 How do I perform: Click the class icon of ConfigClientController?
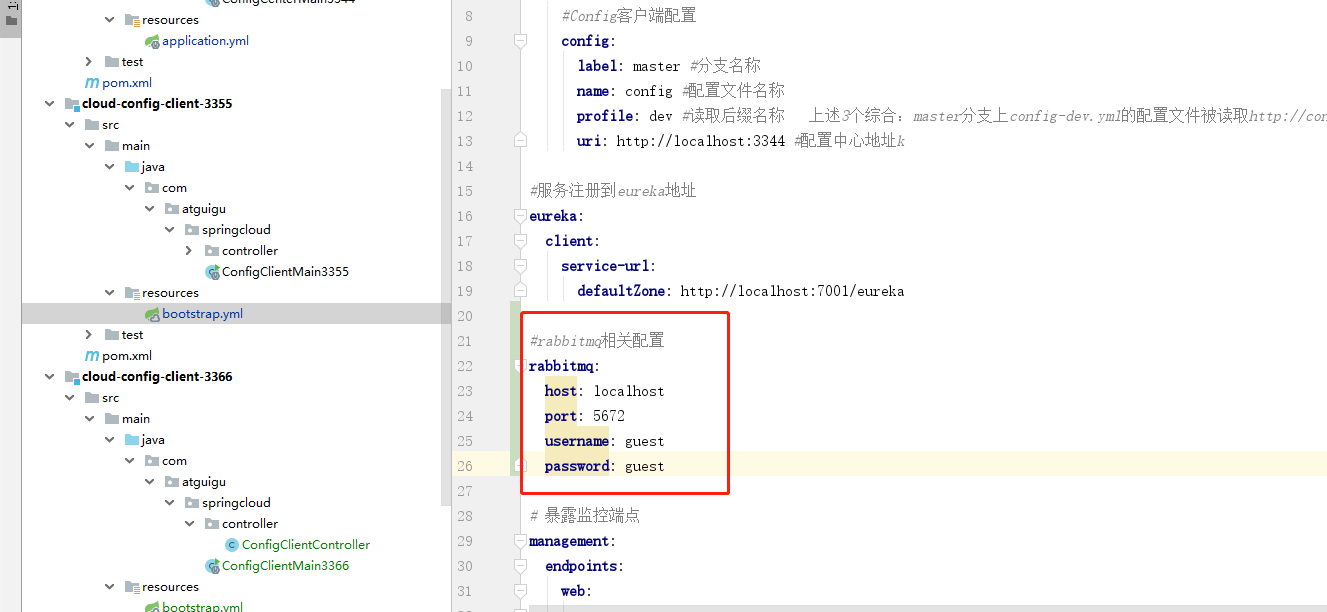[x=232, y=545]
